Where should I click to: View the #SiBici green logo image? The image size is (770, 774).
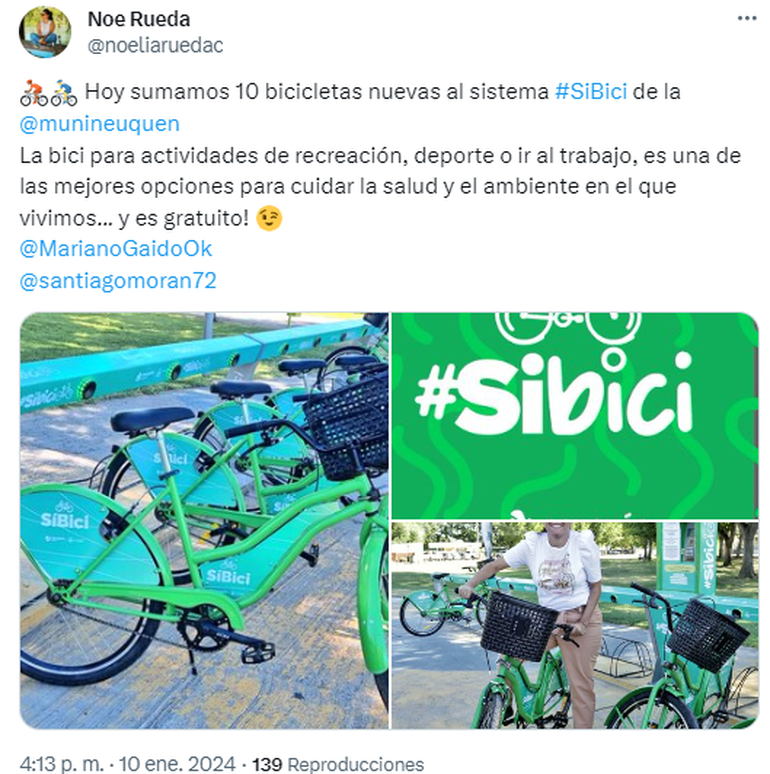[575, 416]
